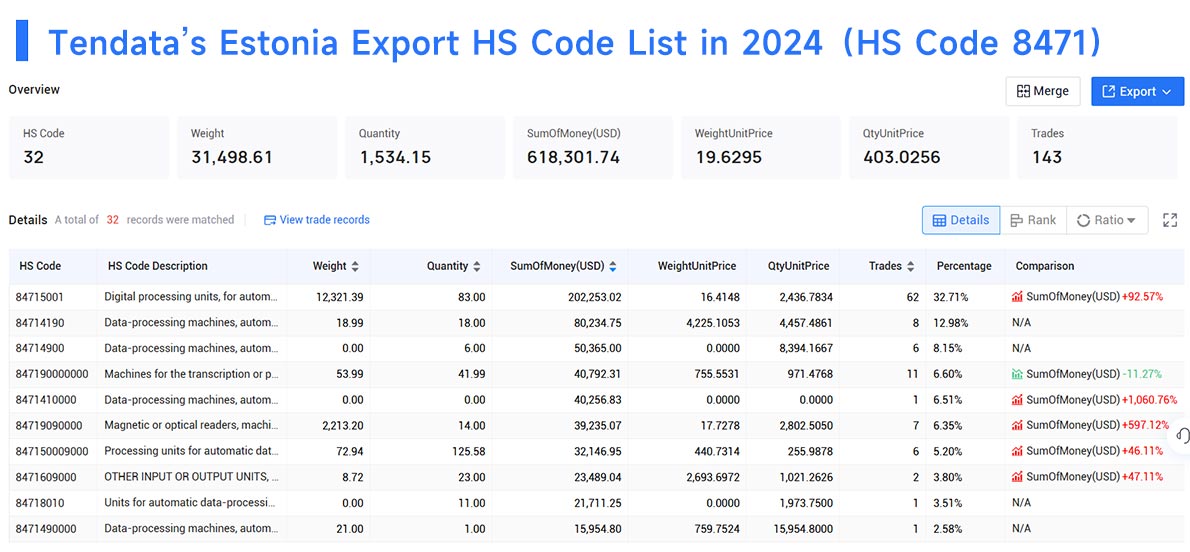The height and width of the screenshot is (552, 1190).
Task: Select HS Code 84718010 cell
Action: click(38, 503)
